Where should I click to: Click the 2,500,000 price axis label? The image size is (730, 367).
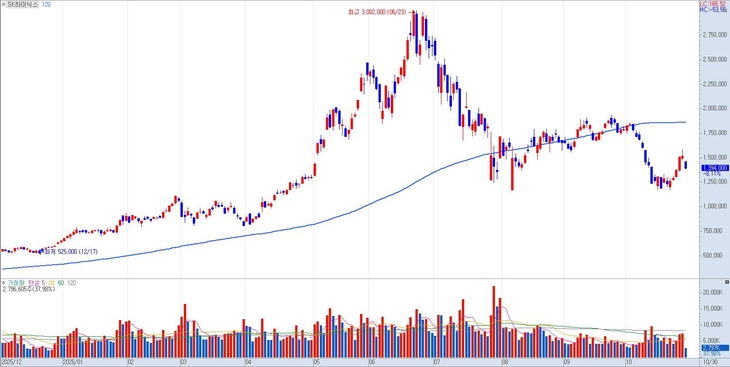(716, 60)
